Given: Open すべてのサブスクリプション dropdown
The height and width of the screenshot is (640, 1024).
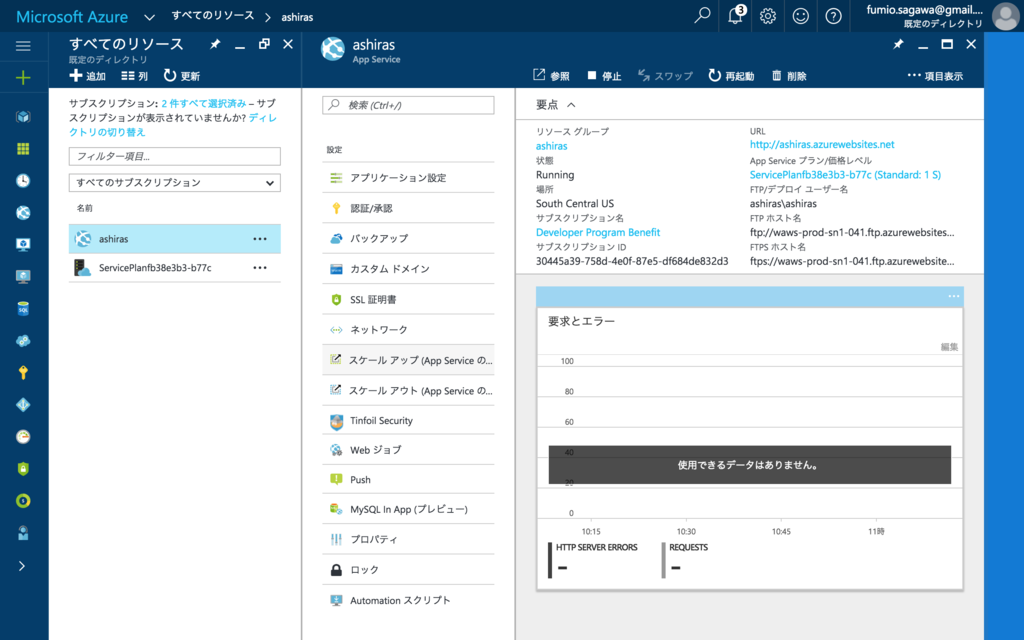Looking at the screenshot, I should click(x=174, y=182).
